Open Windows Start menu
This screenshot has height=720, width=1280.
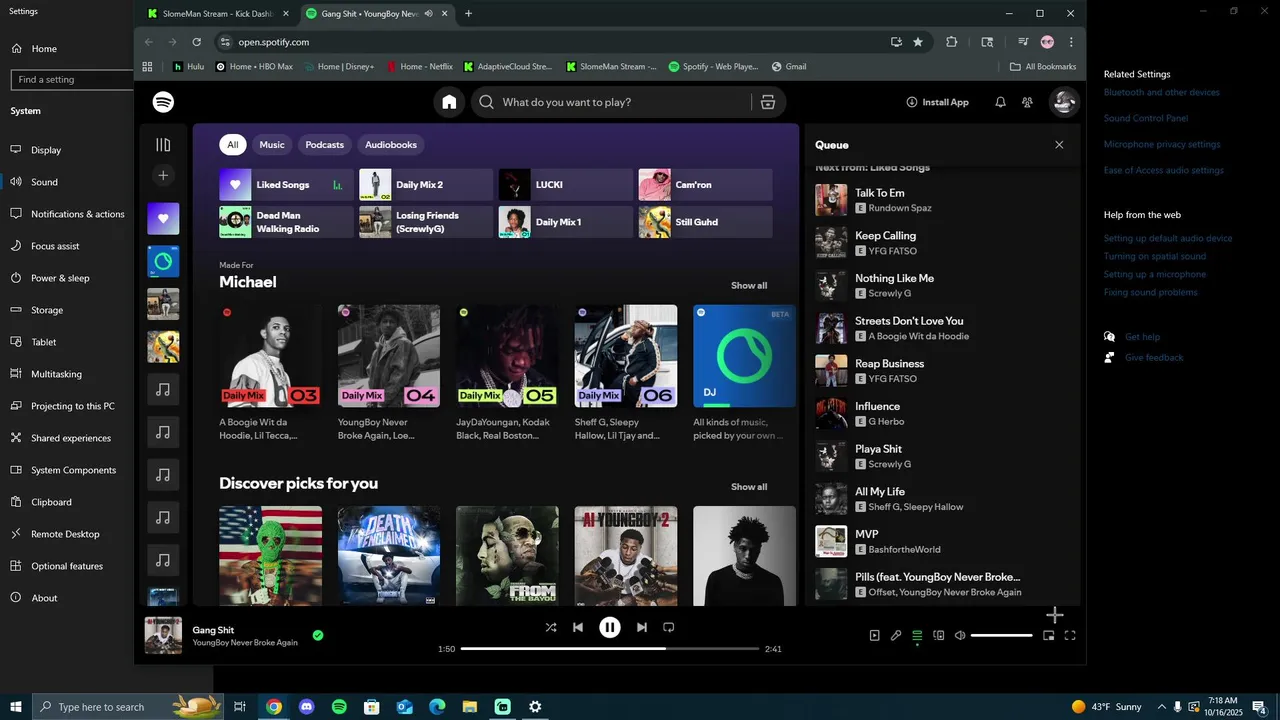point(15,707)
